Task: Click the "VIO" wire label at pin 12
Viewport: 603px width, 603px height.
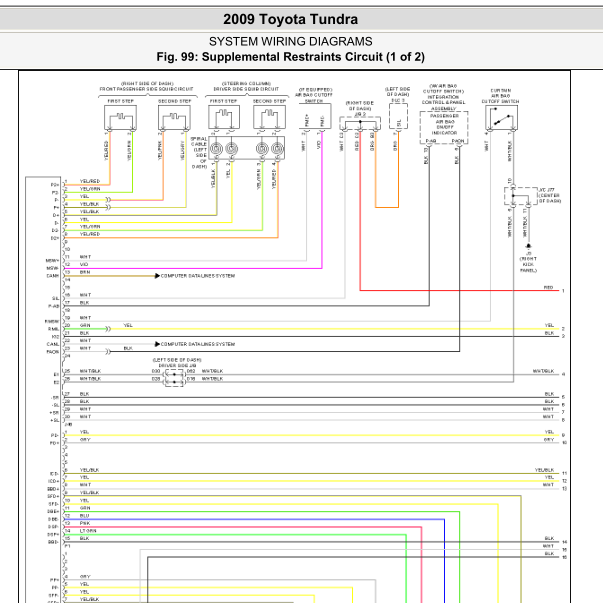Action: coord(84,264)
